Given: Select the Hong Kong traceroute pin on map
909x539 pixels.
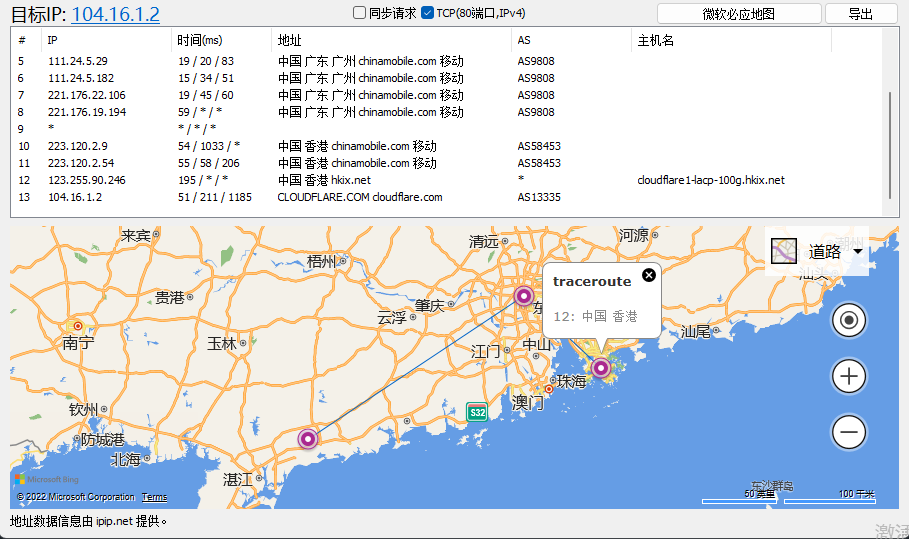Looking at the screenshot, I should tap(601, 367).
